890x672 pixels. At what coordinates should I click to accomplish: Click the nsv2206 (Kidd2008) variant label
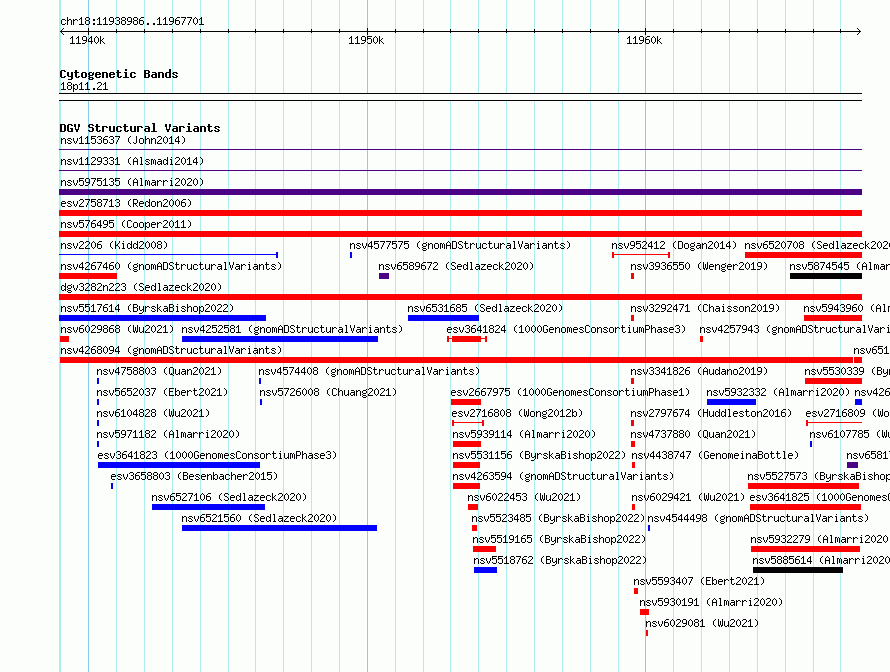[x=114, y=245]
